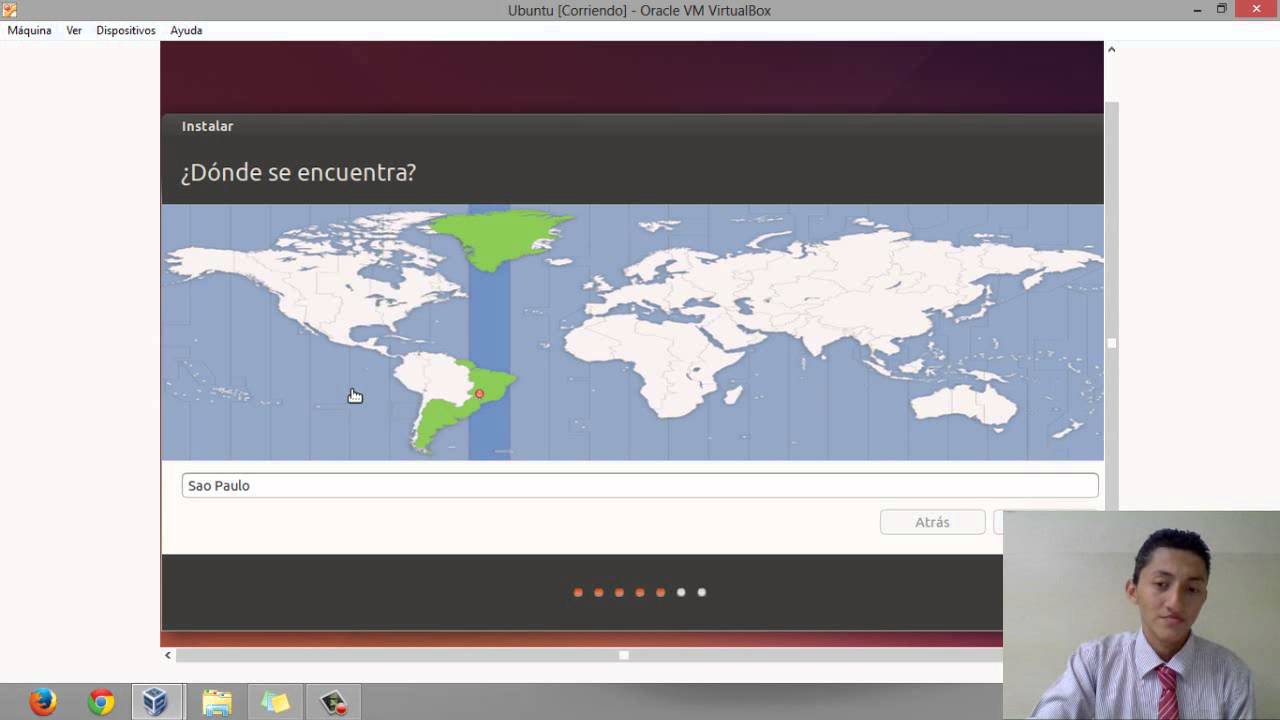The height and width of the screenshot is (720, 1280).
Task: Click the last white installer progress dot
Action: (x=702, y=592)
